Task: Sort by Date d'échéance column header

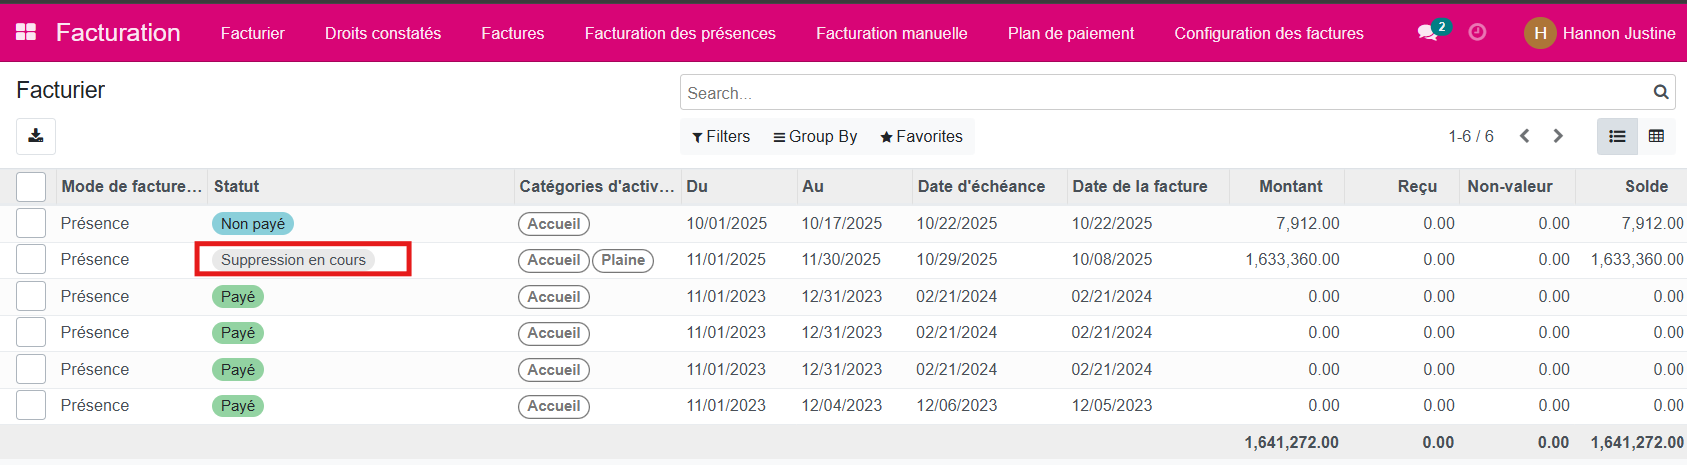Action: (981, 186)
